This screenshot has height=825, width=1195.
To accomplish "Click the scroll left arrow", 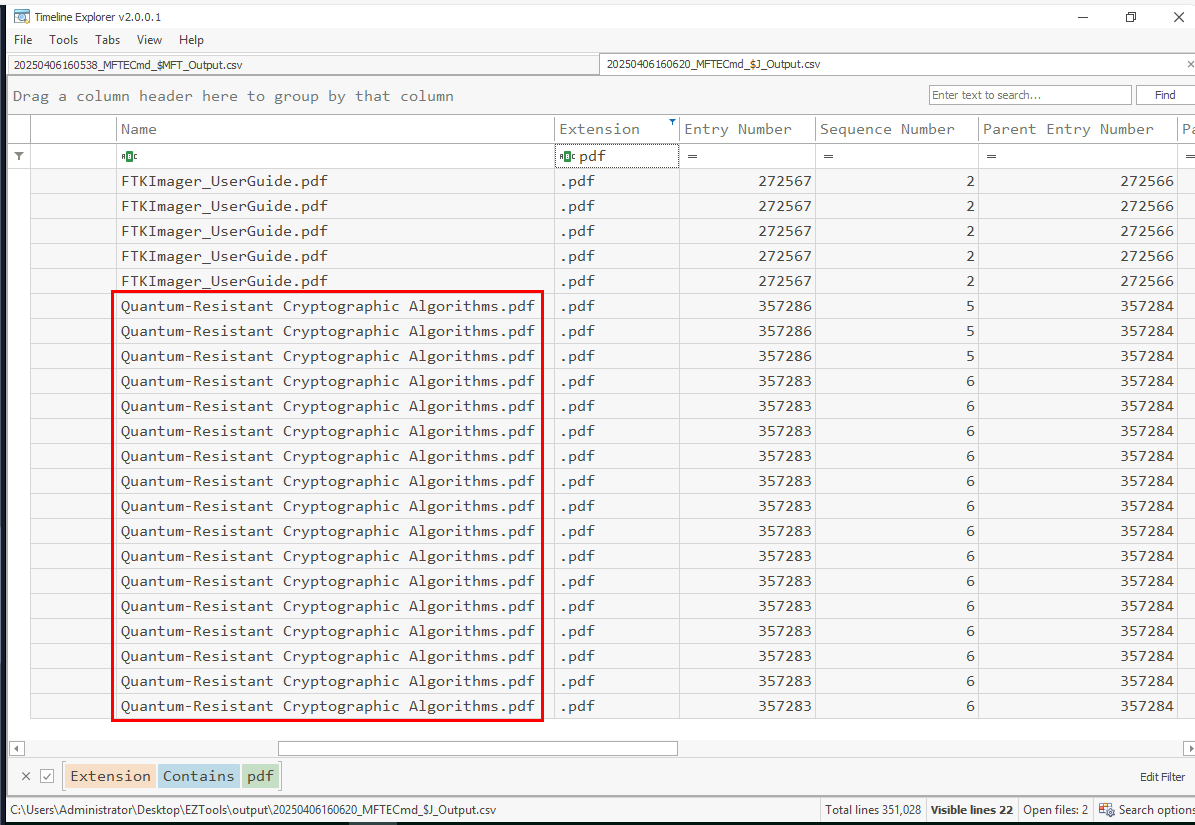I will point(15,748).
